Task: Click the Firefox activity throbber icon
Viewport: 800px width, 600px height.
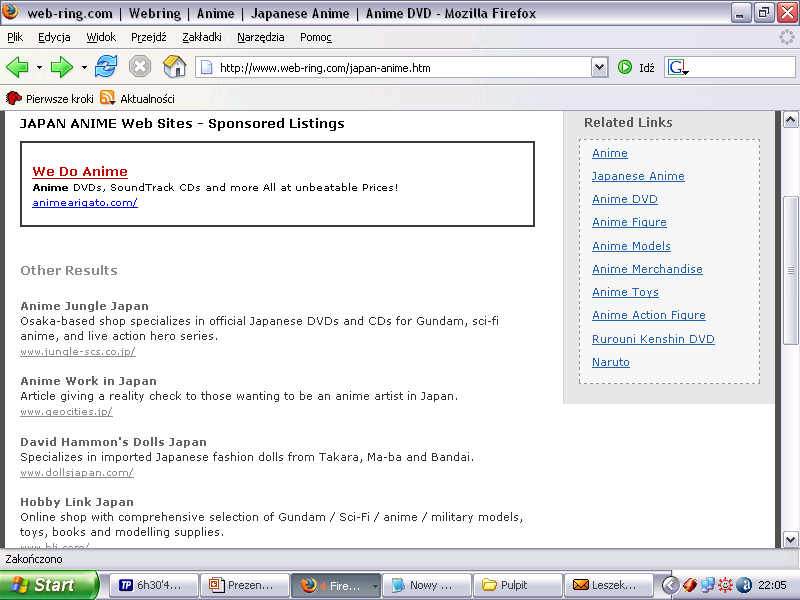Action: (786, 37)
